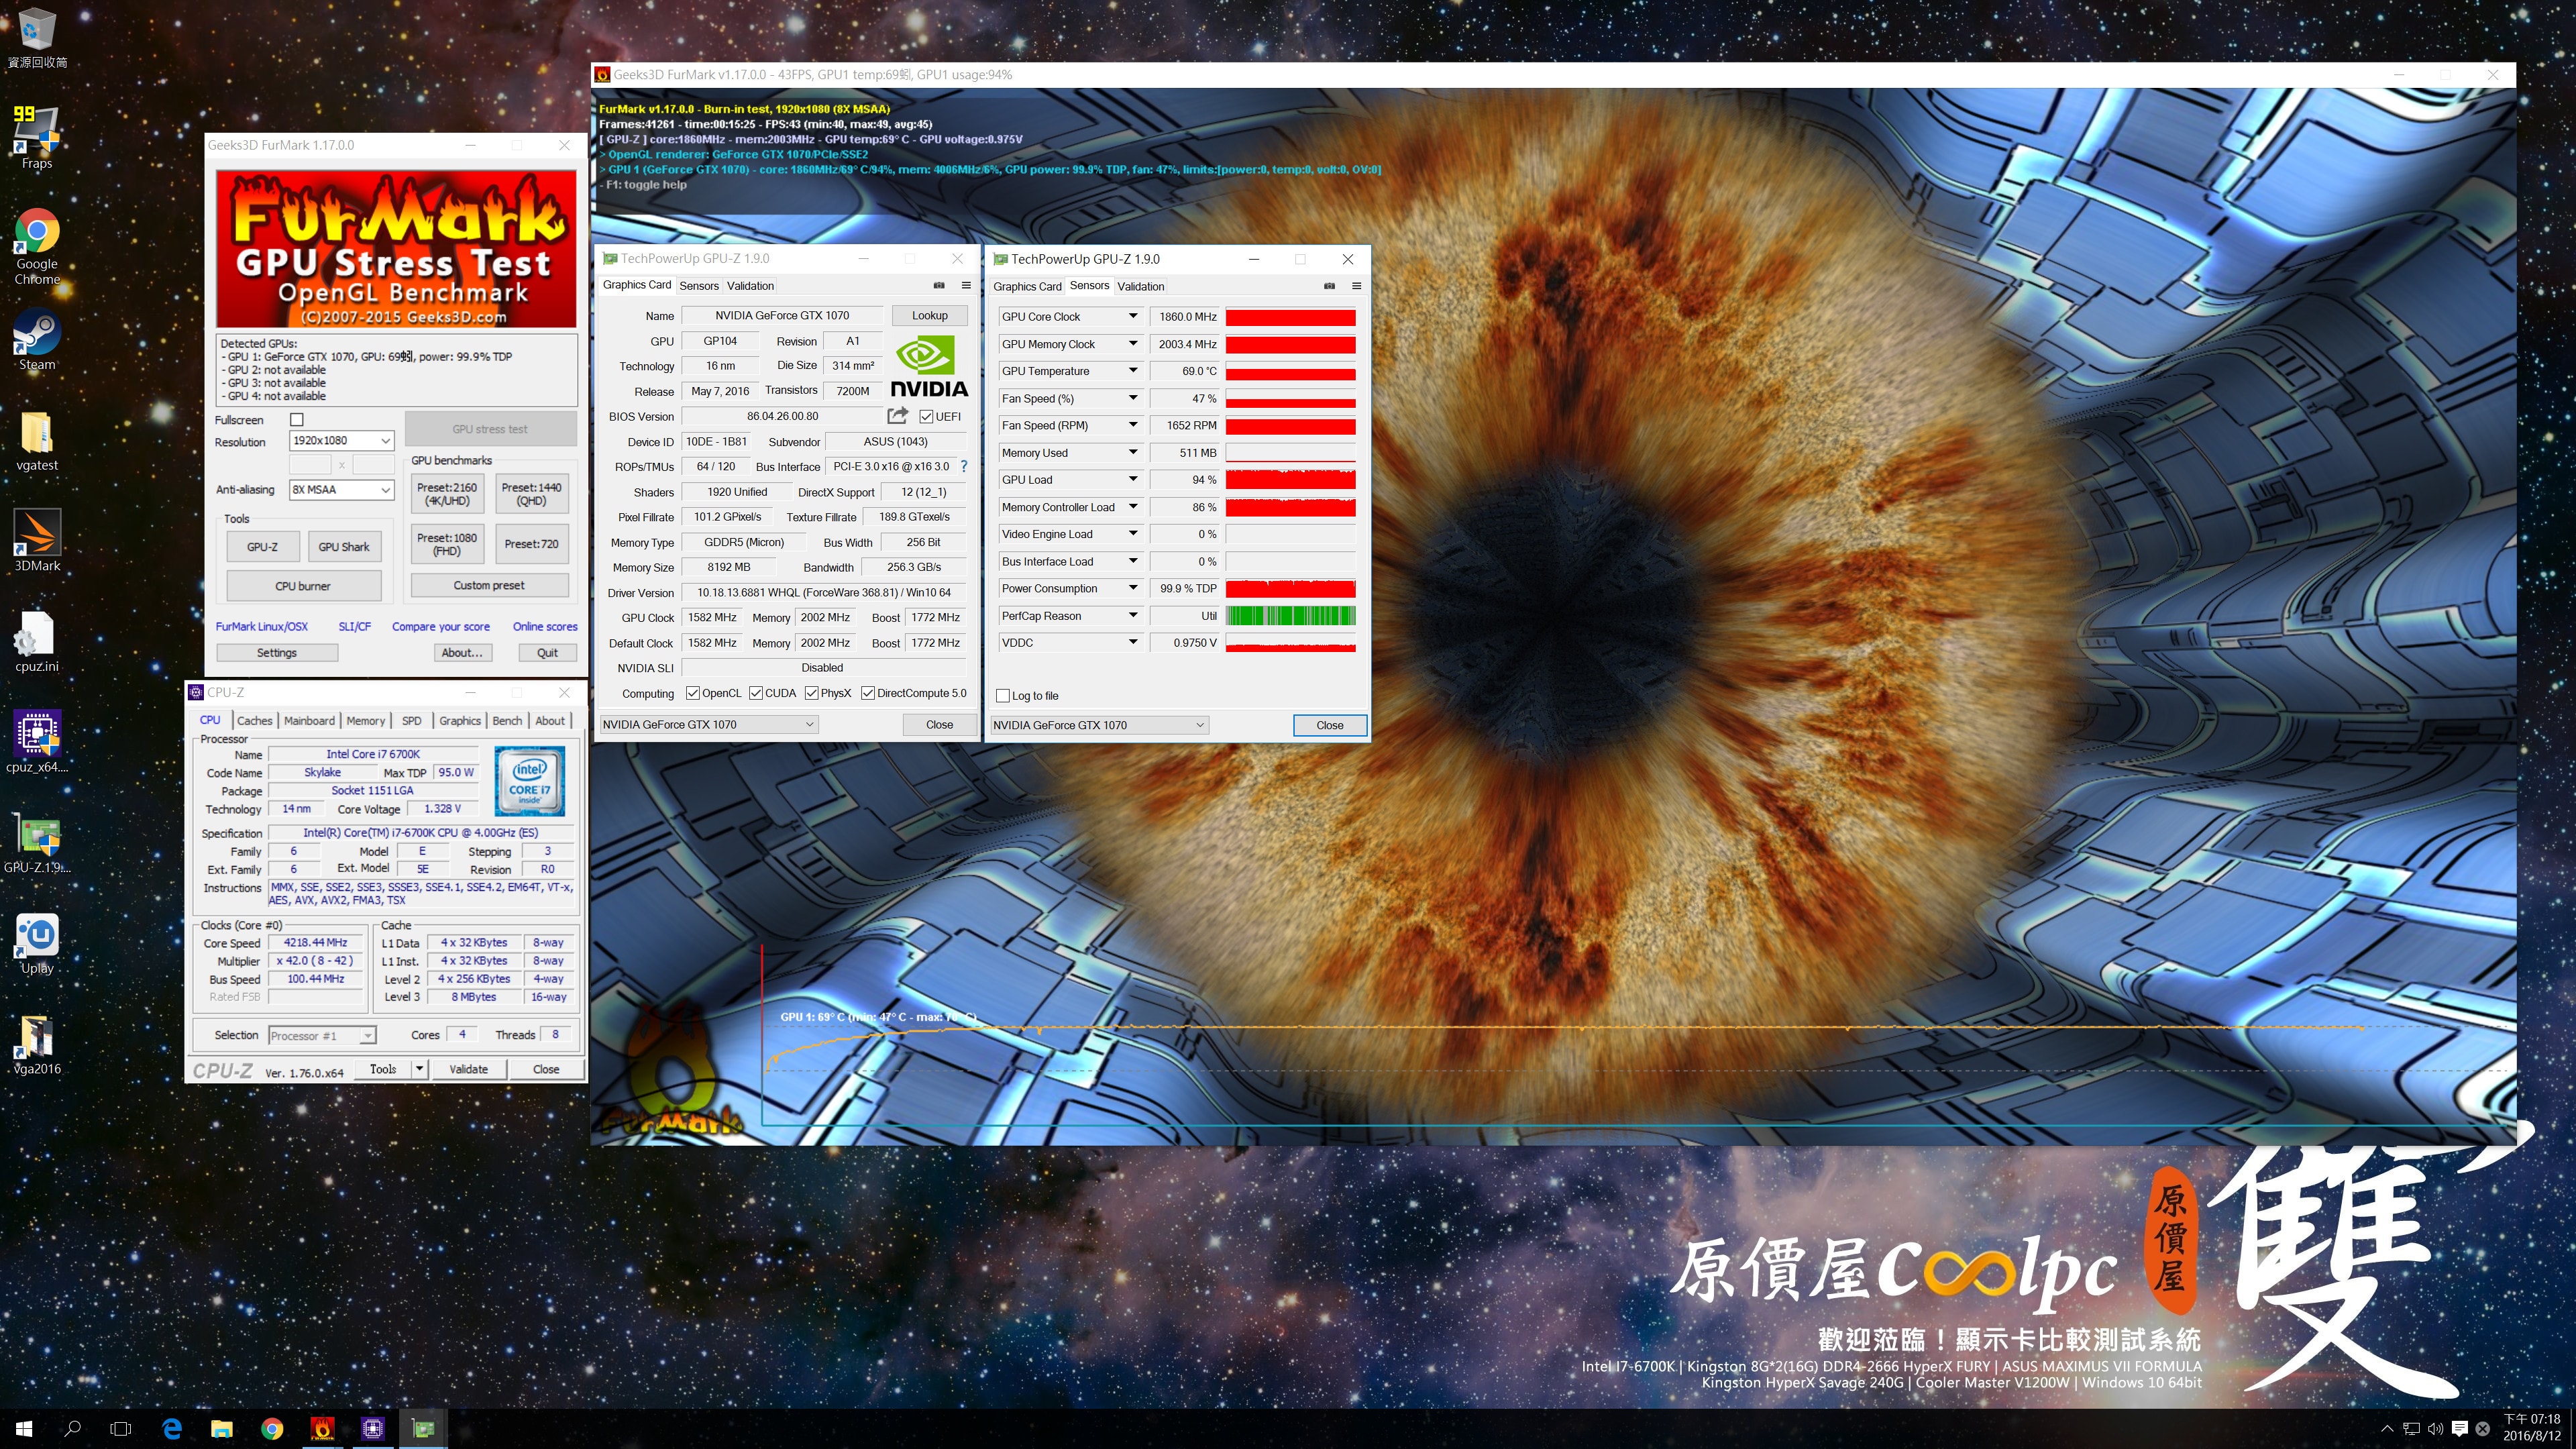Open the 3DMark desktop shortcut
Image resolution: width=2576 pixels, height=1449 pixels.
tap(37, 541)
